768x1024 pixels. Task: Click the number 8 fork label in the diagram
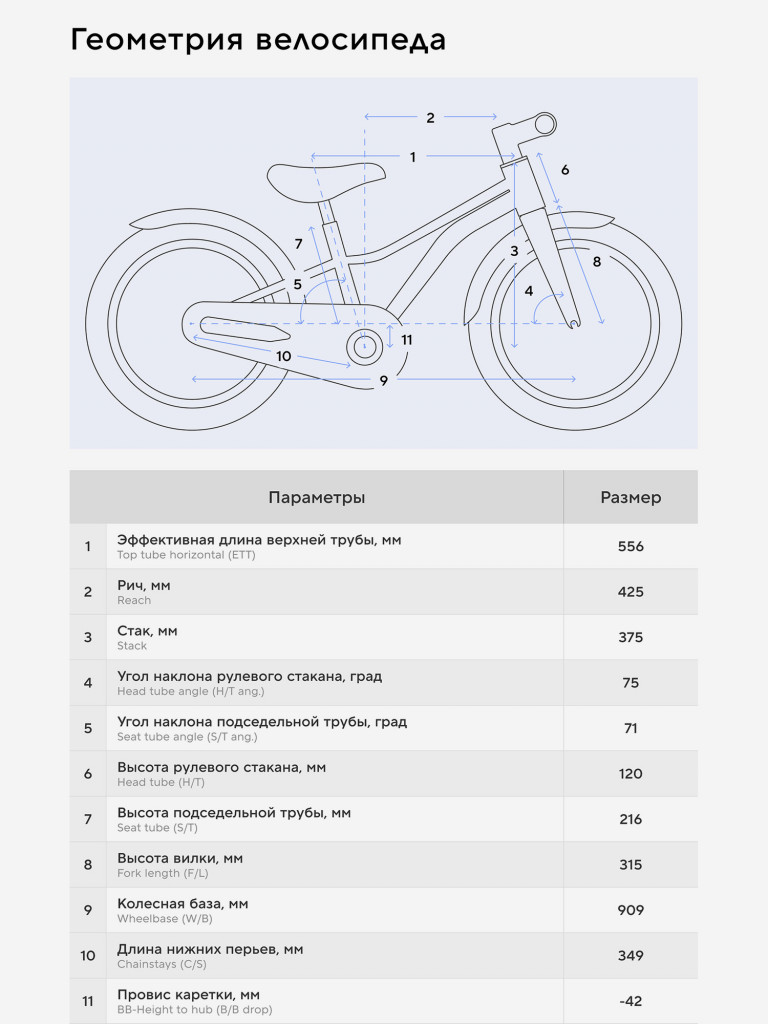(597, 262)
